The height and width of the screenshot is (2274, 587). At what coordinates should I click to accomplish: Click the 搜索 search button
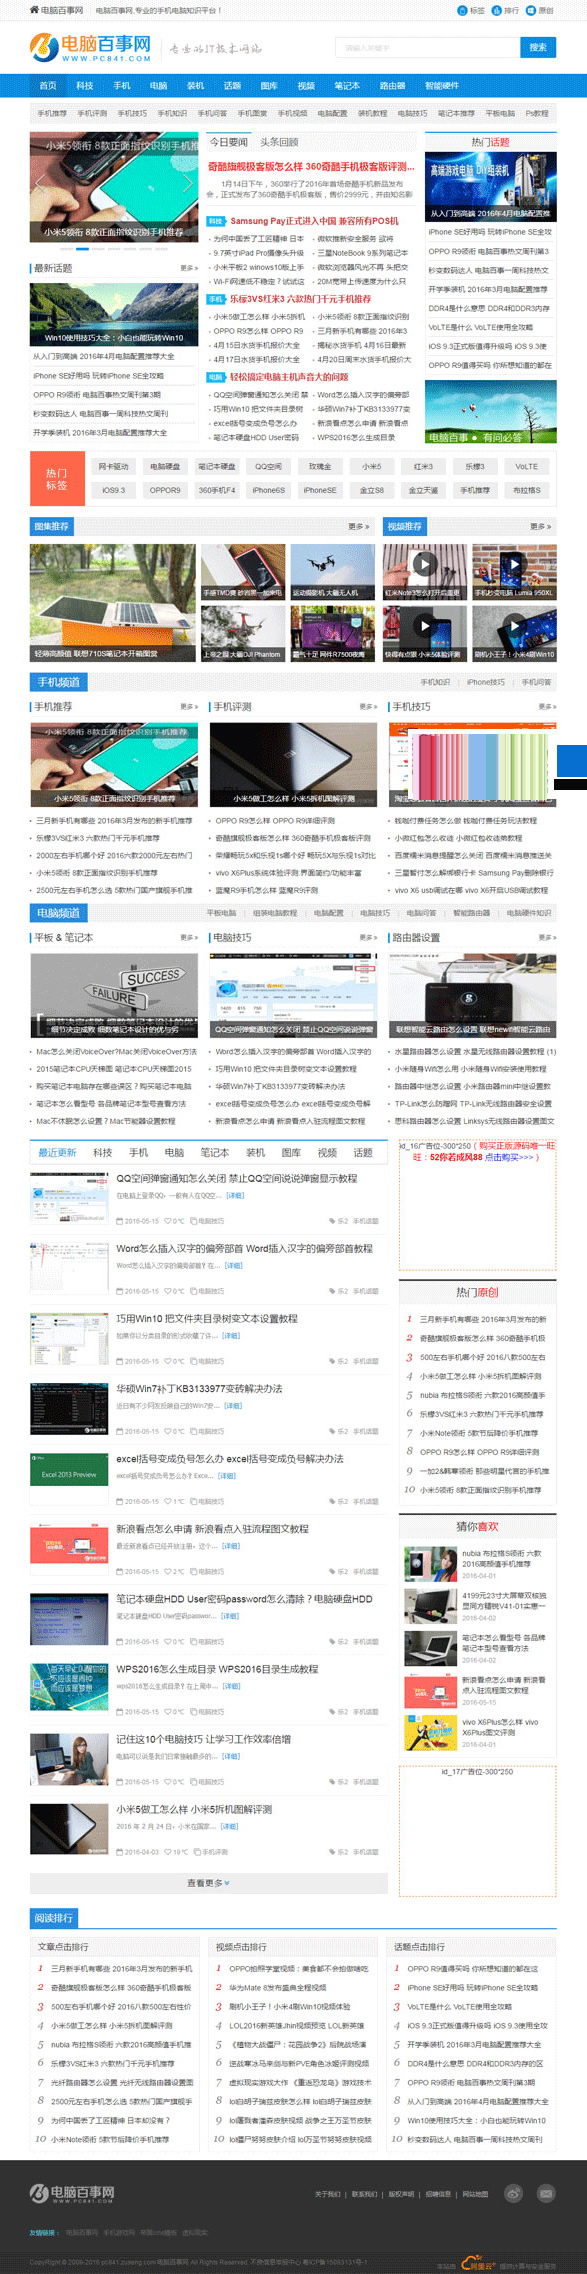pos(538,47)
